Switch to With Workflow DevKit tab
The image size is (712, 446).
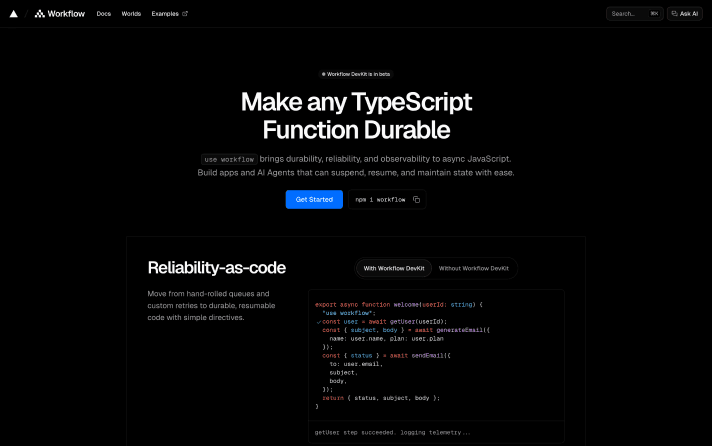[x=394, y=268]
